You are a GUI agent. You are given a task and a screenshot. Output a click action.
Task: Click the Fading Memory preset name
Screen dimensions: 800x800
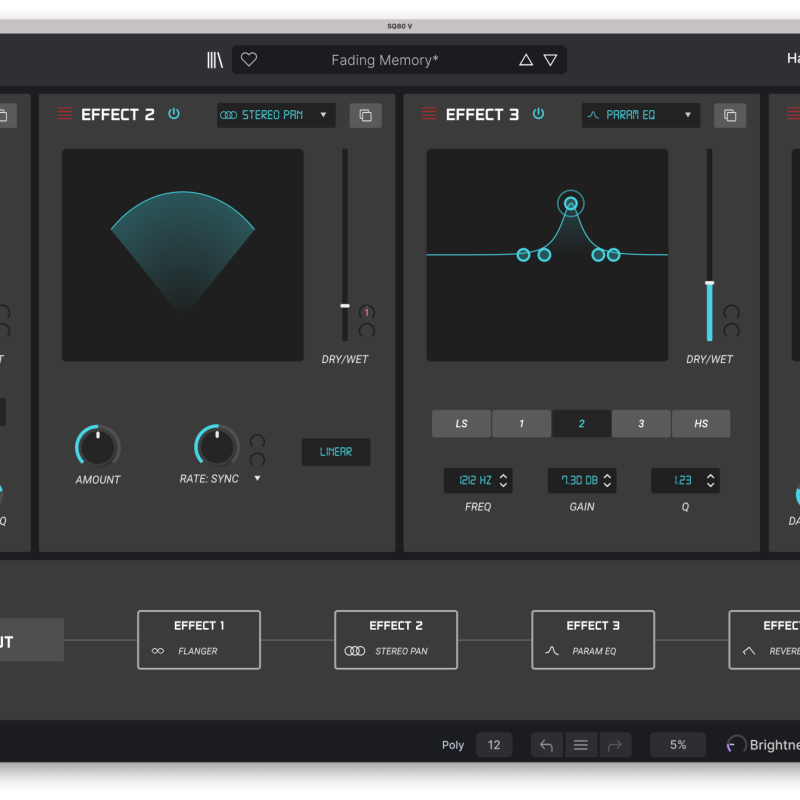pyautogui.click(x=385, y=60)
